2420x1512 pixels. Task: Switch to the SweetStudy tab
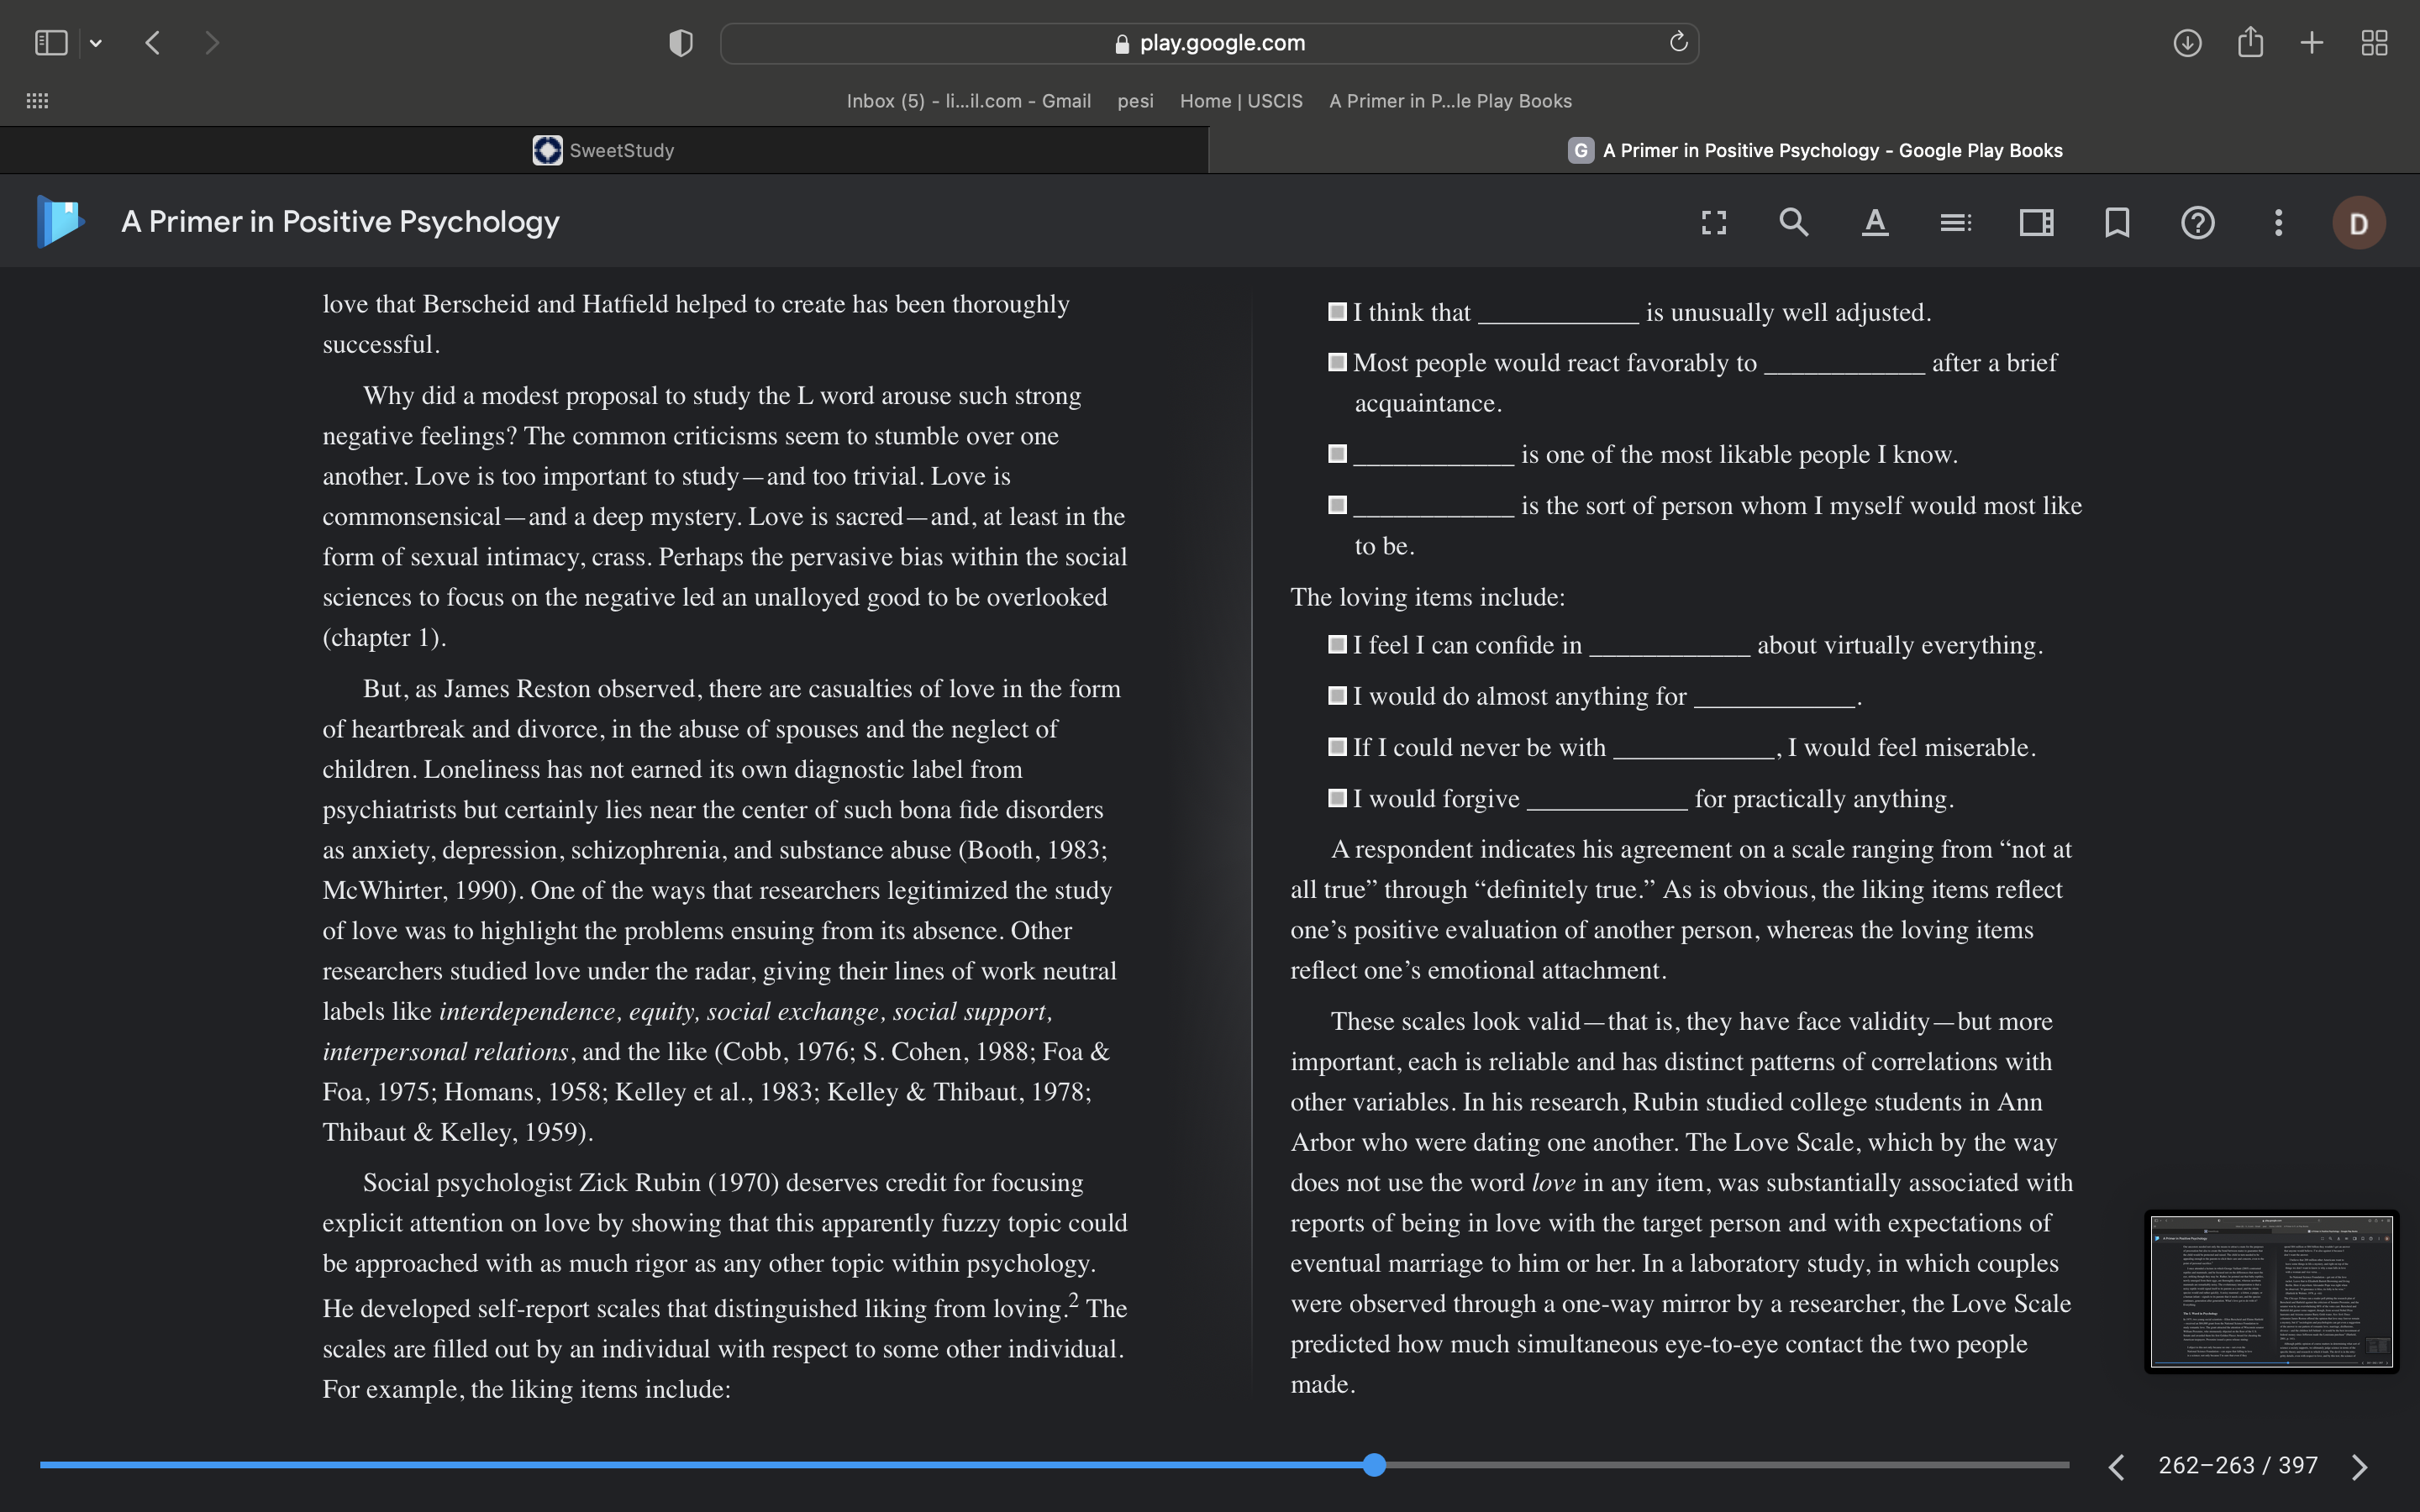(604, 150)
